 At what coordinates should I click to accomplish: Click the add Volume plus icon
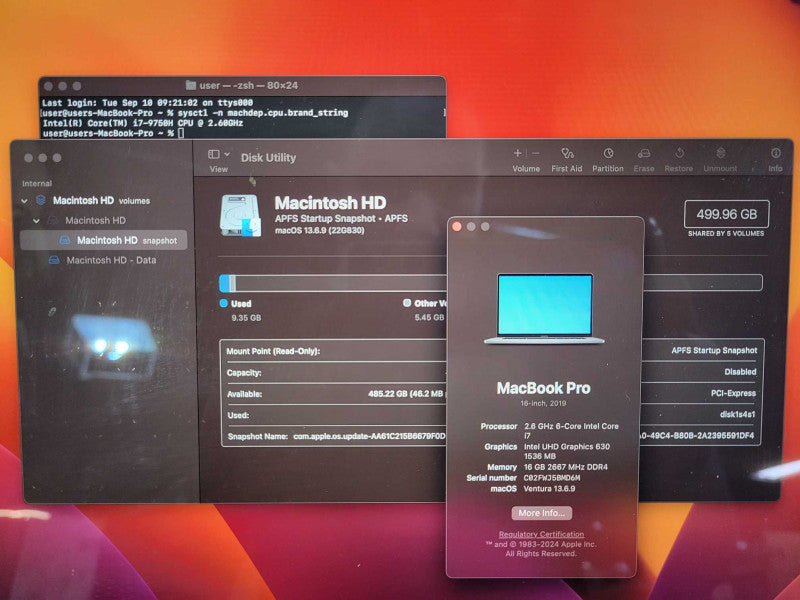pos(517,153)
